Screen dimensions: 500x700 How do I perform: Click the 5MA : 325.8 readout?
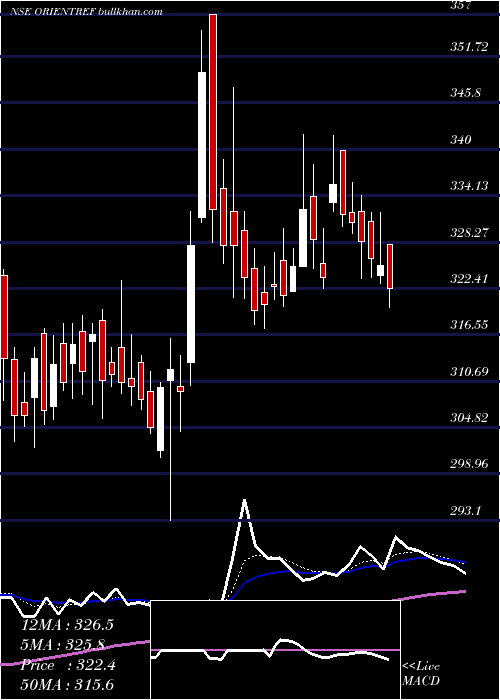(63, 645)
